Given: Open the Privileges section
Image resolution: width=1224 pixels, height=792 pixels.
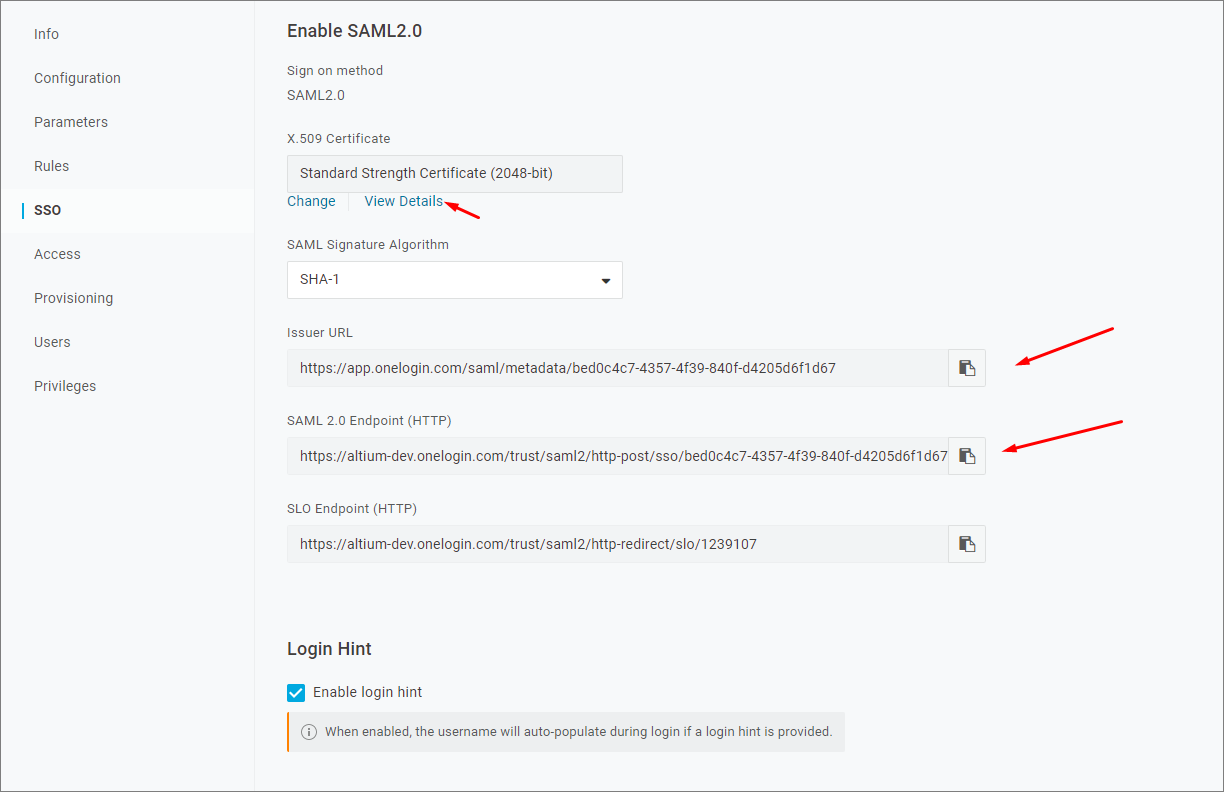Looking at the screenshot, I should pyautogui.click(x=65, y=386).
